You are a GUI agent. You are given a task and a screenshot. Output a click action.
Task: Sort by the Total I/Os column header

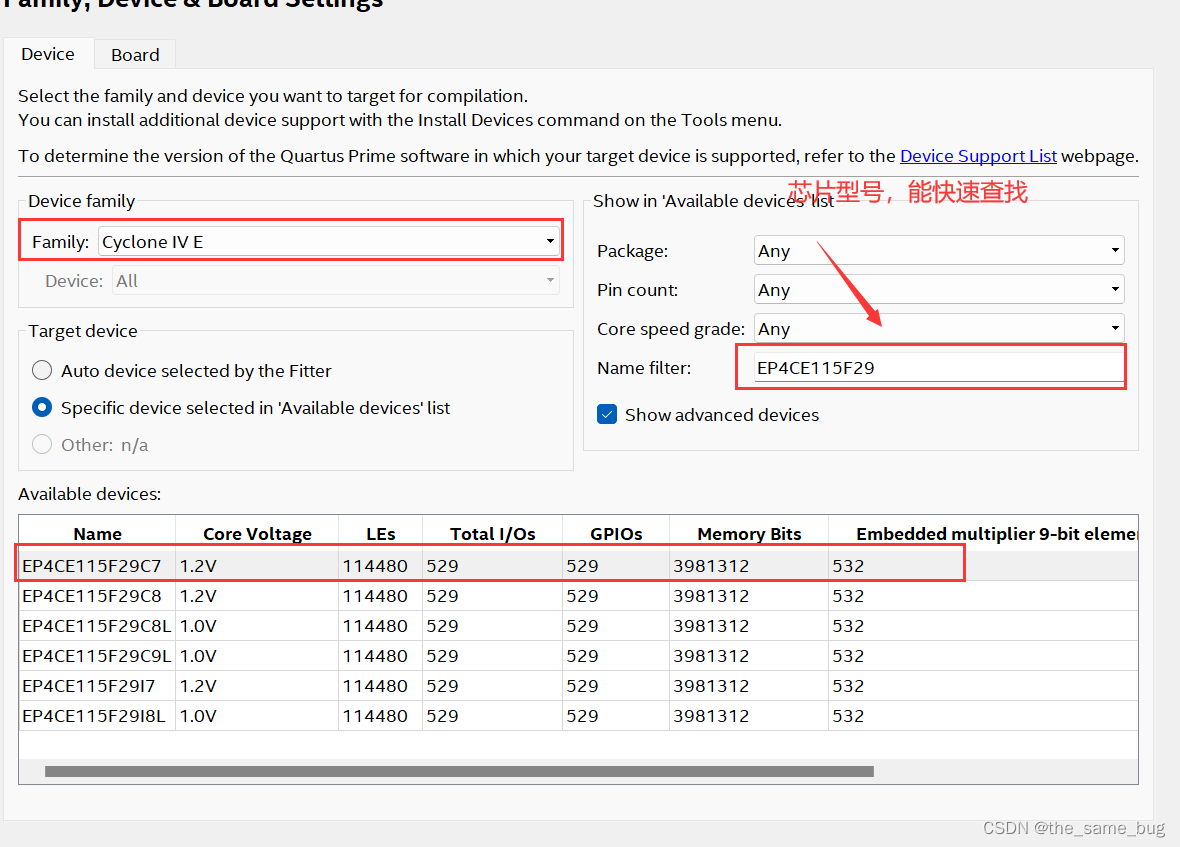[x=492, y=533]
